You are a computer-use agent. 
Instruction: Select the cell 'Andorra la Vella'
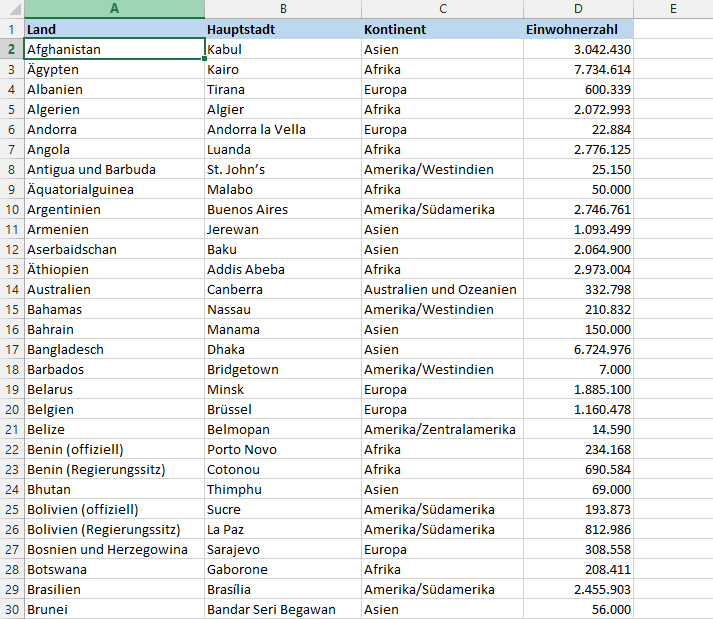point(283,129)
